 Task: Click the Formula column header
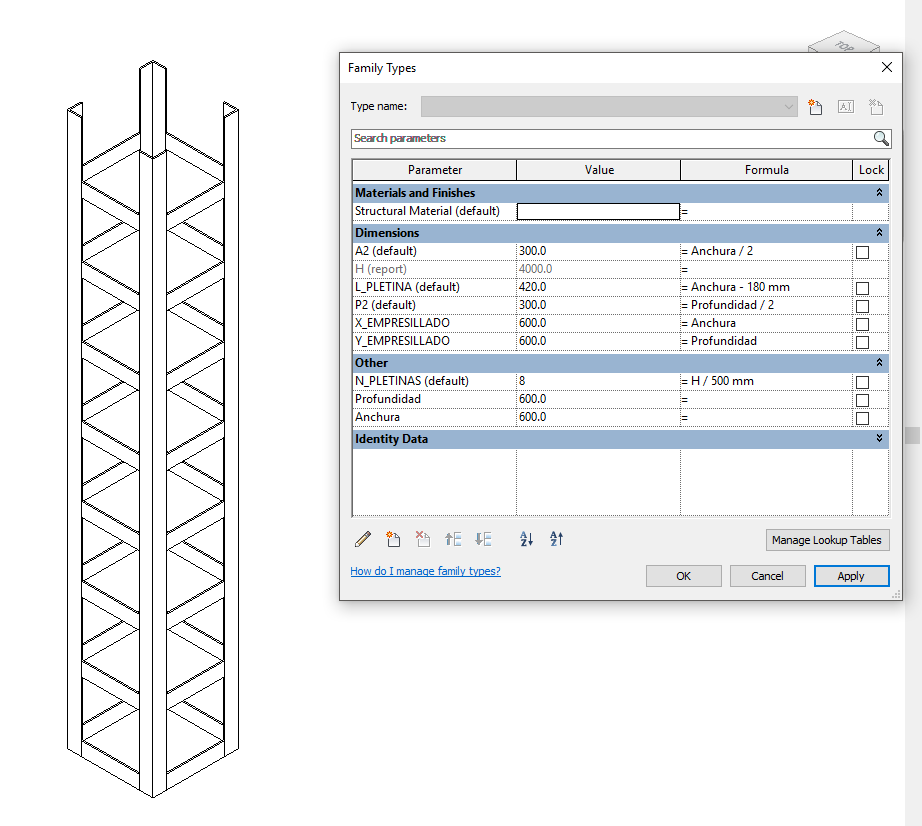(766, 170)
